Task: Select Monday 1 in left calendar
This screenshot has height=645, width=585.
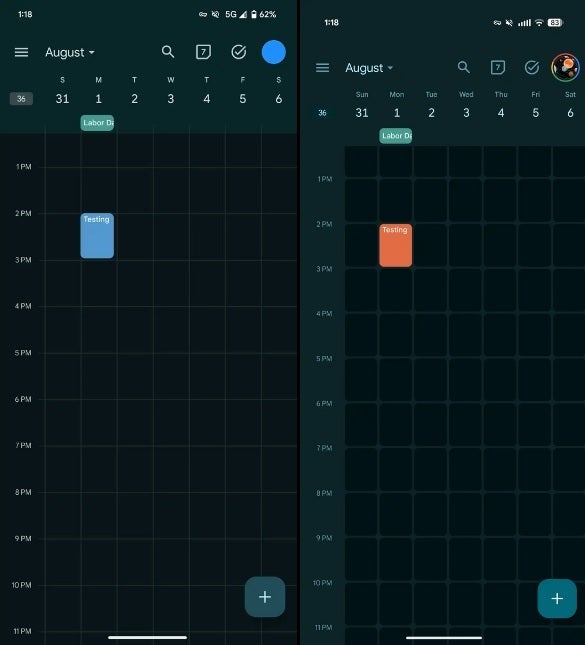Action: click(98, 99)
